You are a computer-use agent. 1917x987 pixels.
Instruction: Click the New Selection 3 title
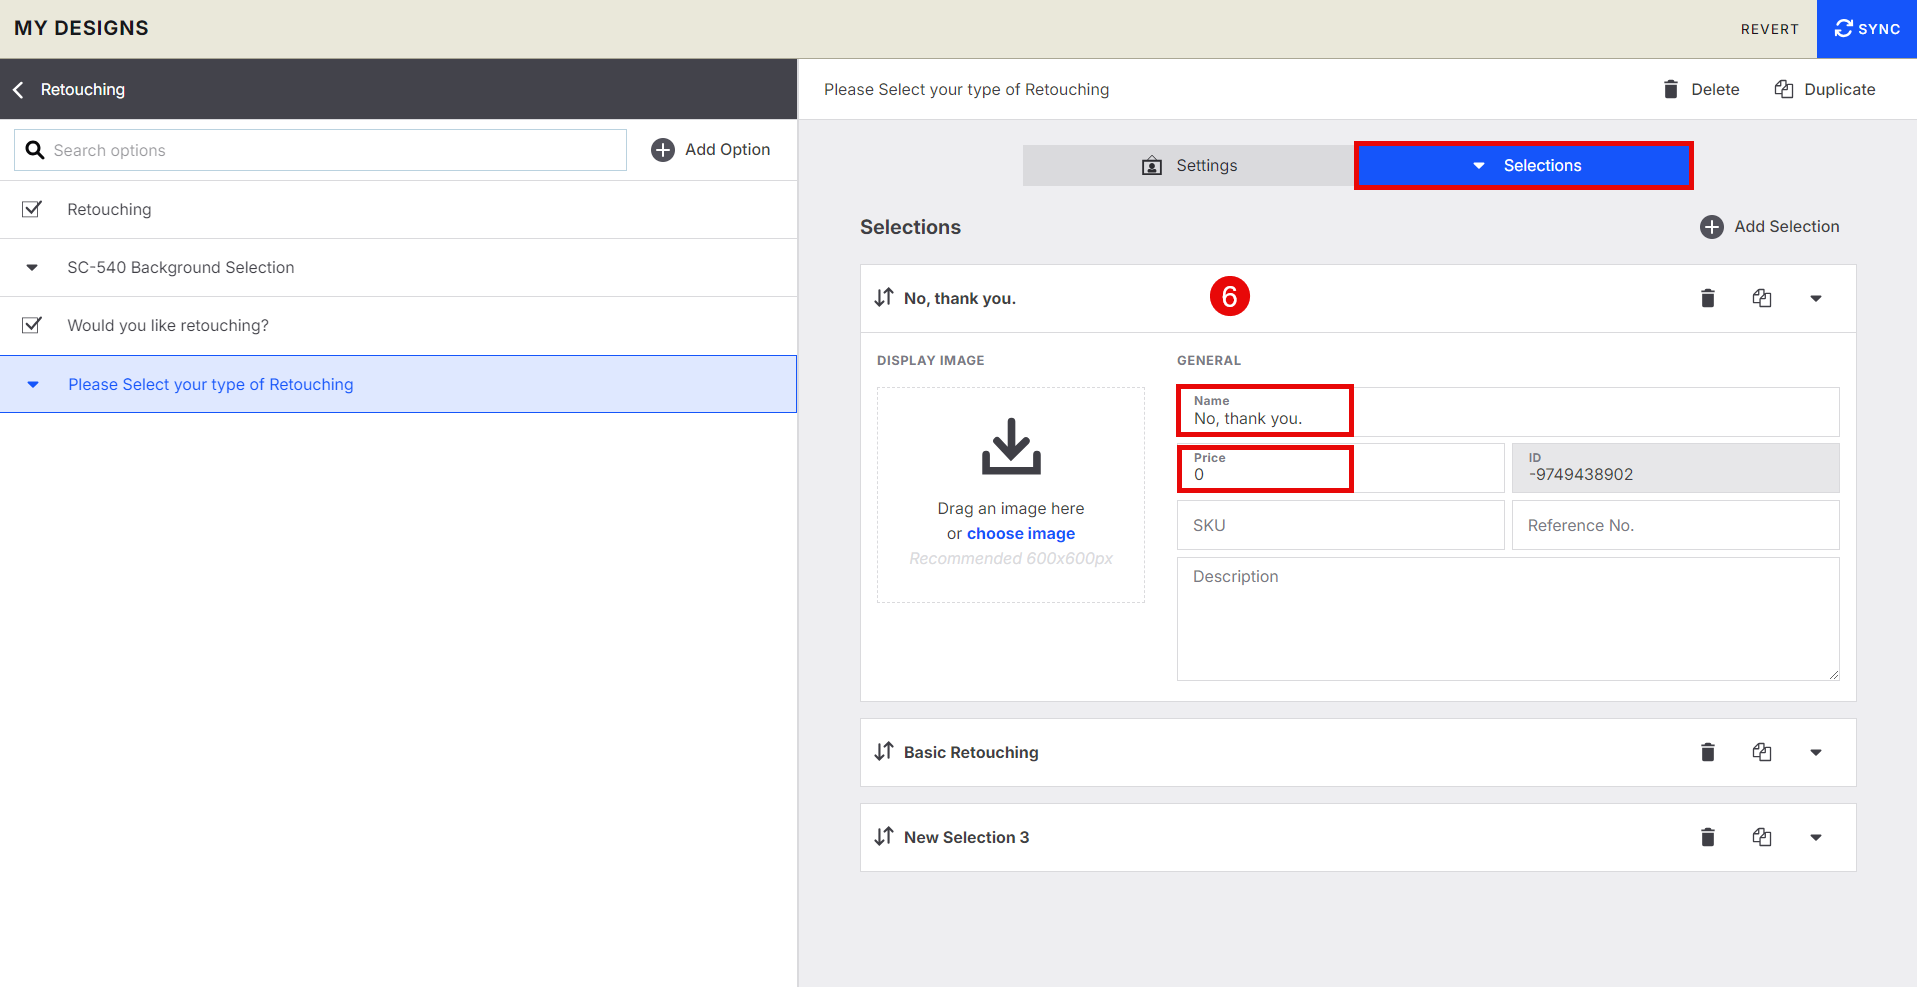pyautogui.click(x=966, y=838)
